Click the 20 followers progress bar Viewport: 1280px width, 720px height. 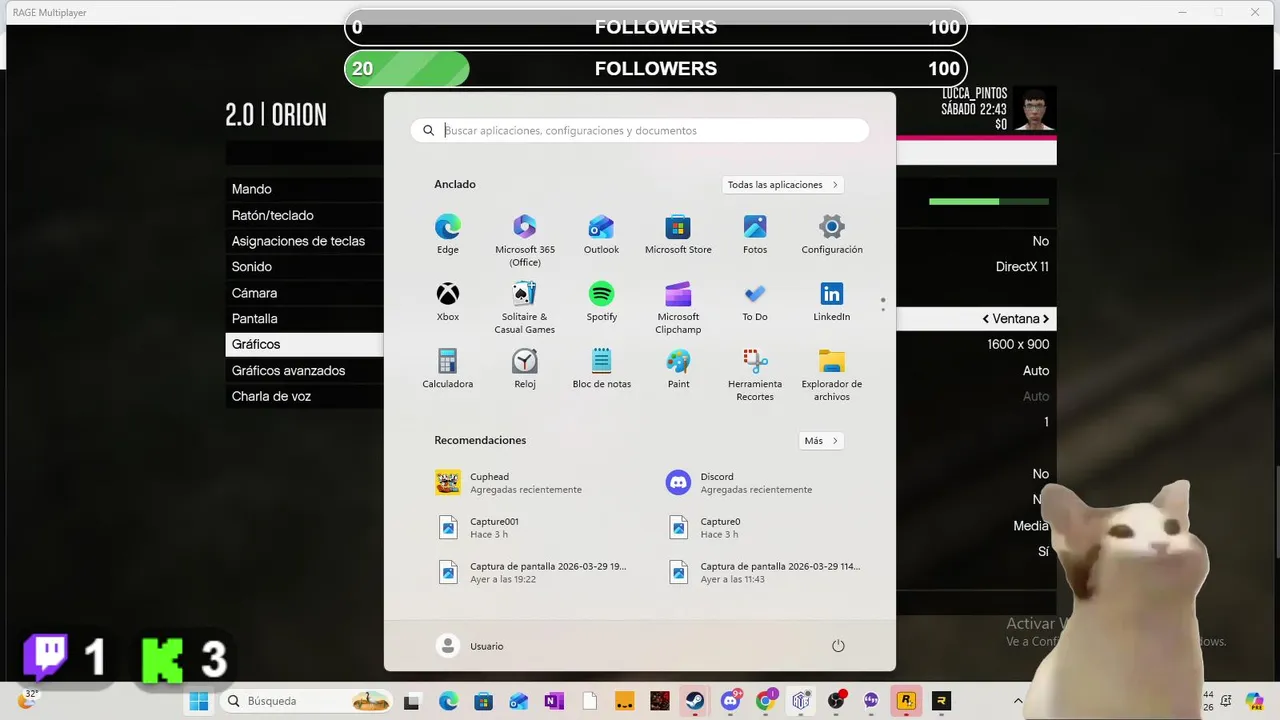click(656, 69)
